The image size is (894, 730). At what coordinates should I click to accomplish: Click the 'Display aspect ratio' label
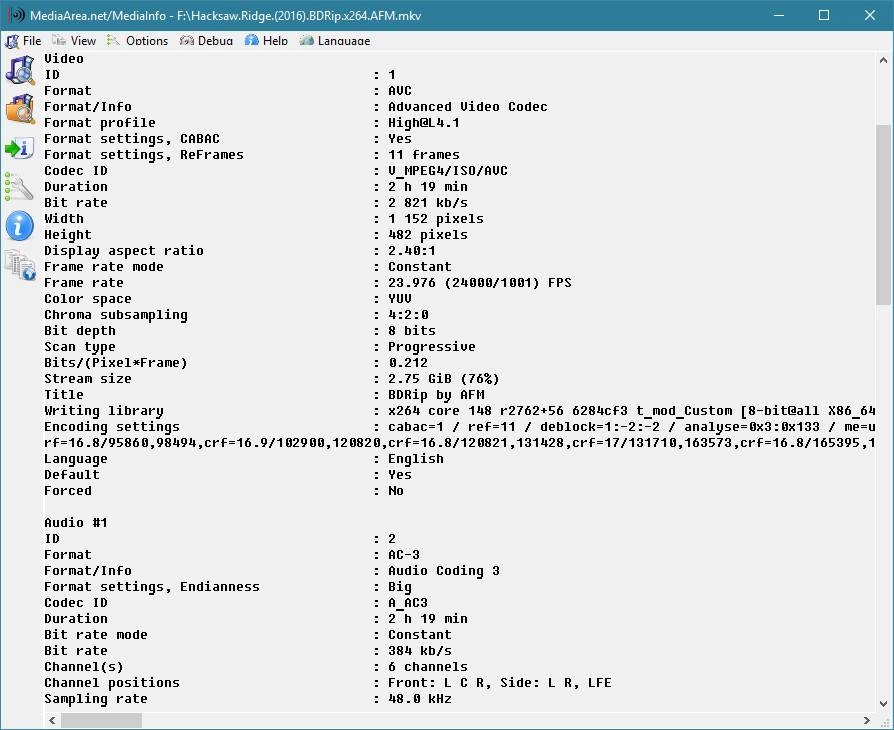tap(124, 251)
